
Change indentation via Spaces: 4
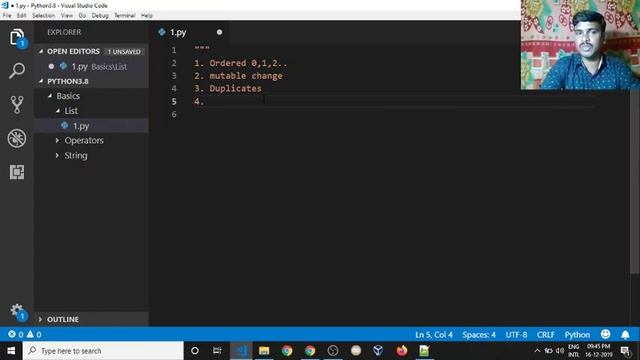479,335
